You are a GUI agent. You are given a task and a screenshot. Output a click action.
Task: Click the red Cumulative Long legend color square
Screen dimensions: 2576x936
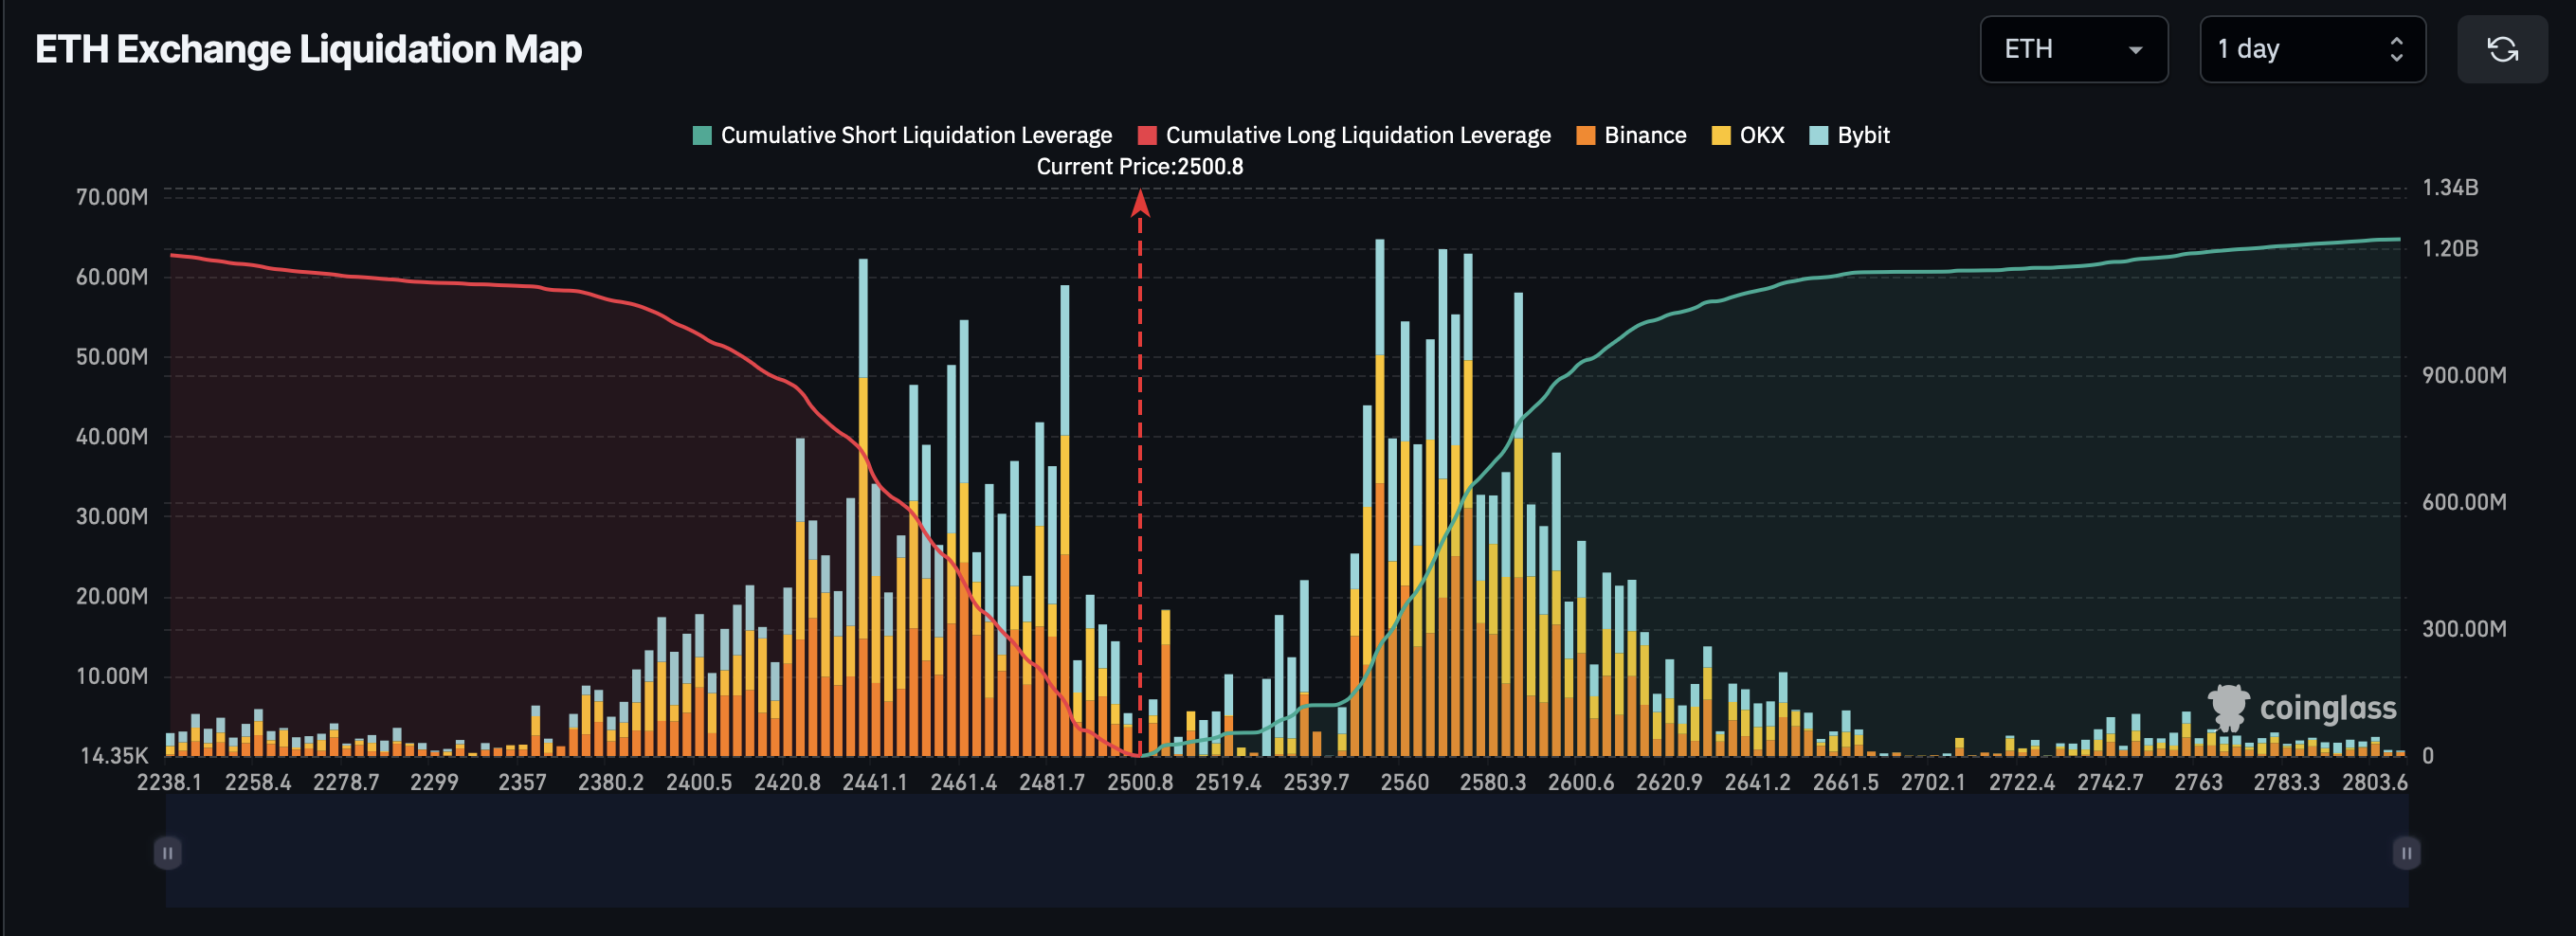[x=1148, y=134]
